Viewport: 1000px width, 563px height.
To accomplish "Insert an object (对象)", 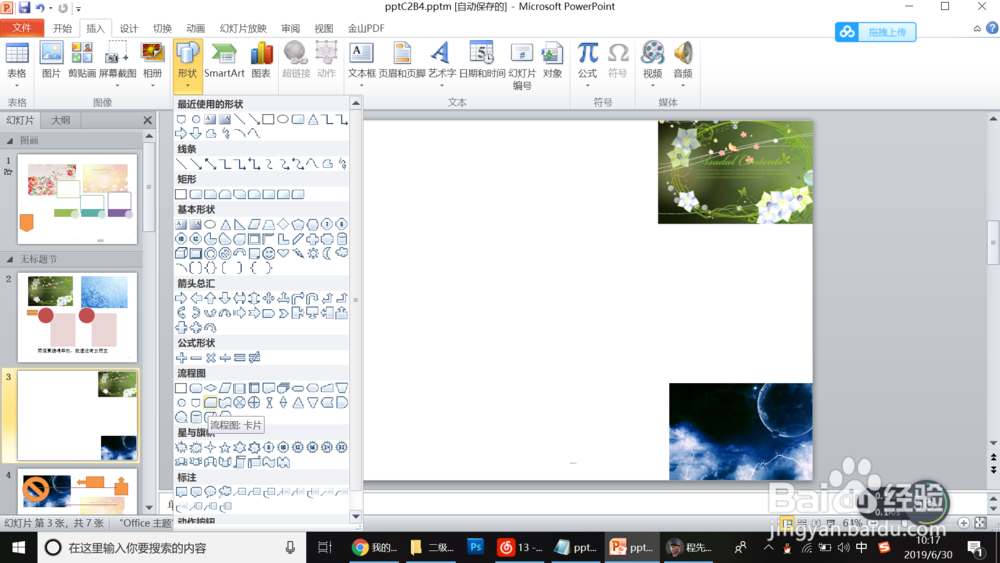I will coord(552,61).
